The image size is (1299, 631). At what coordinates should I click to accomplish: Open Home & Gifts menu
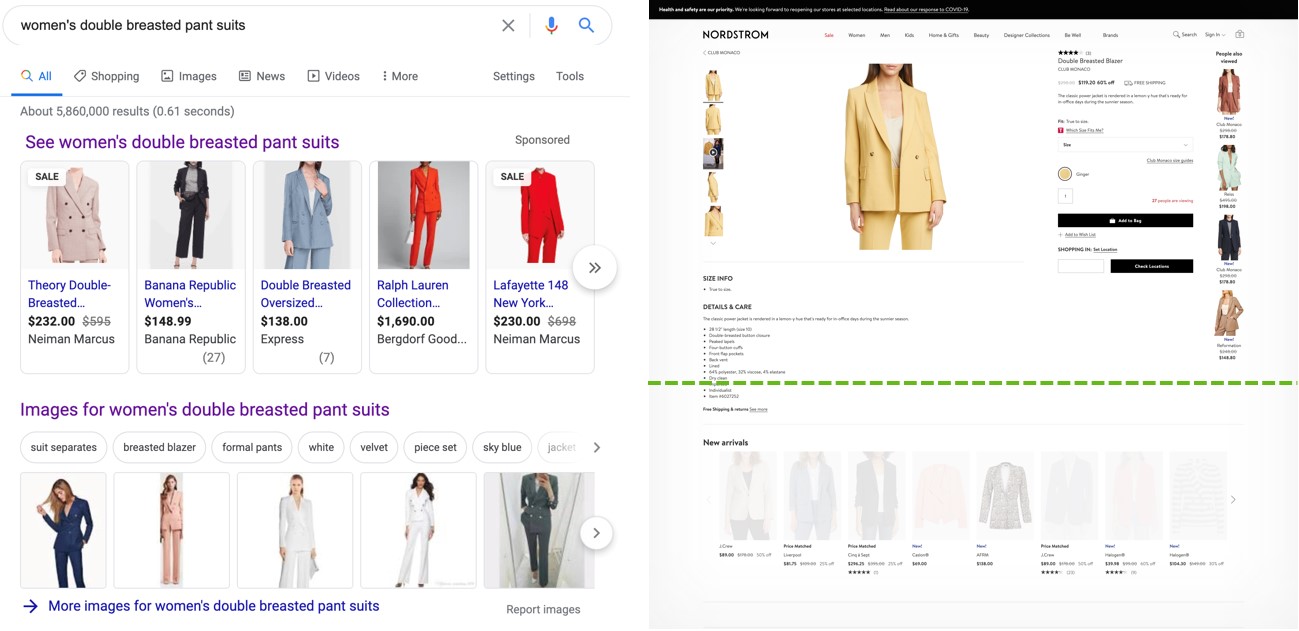pyautogui.click(x=944, y=35)
